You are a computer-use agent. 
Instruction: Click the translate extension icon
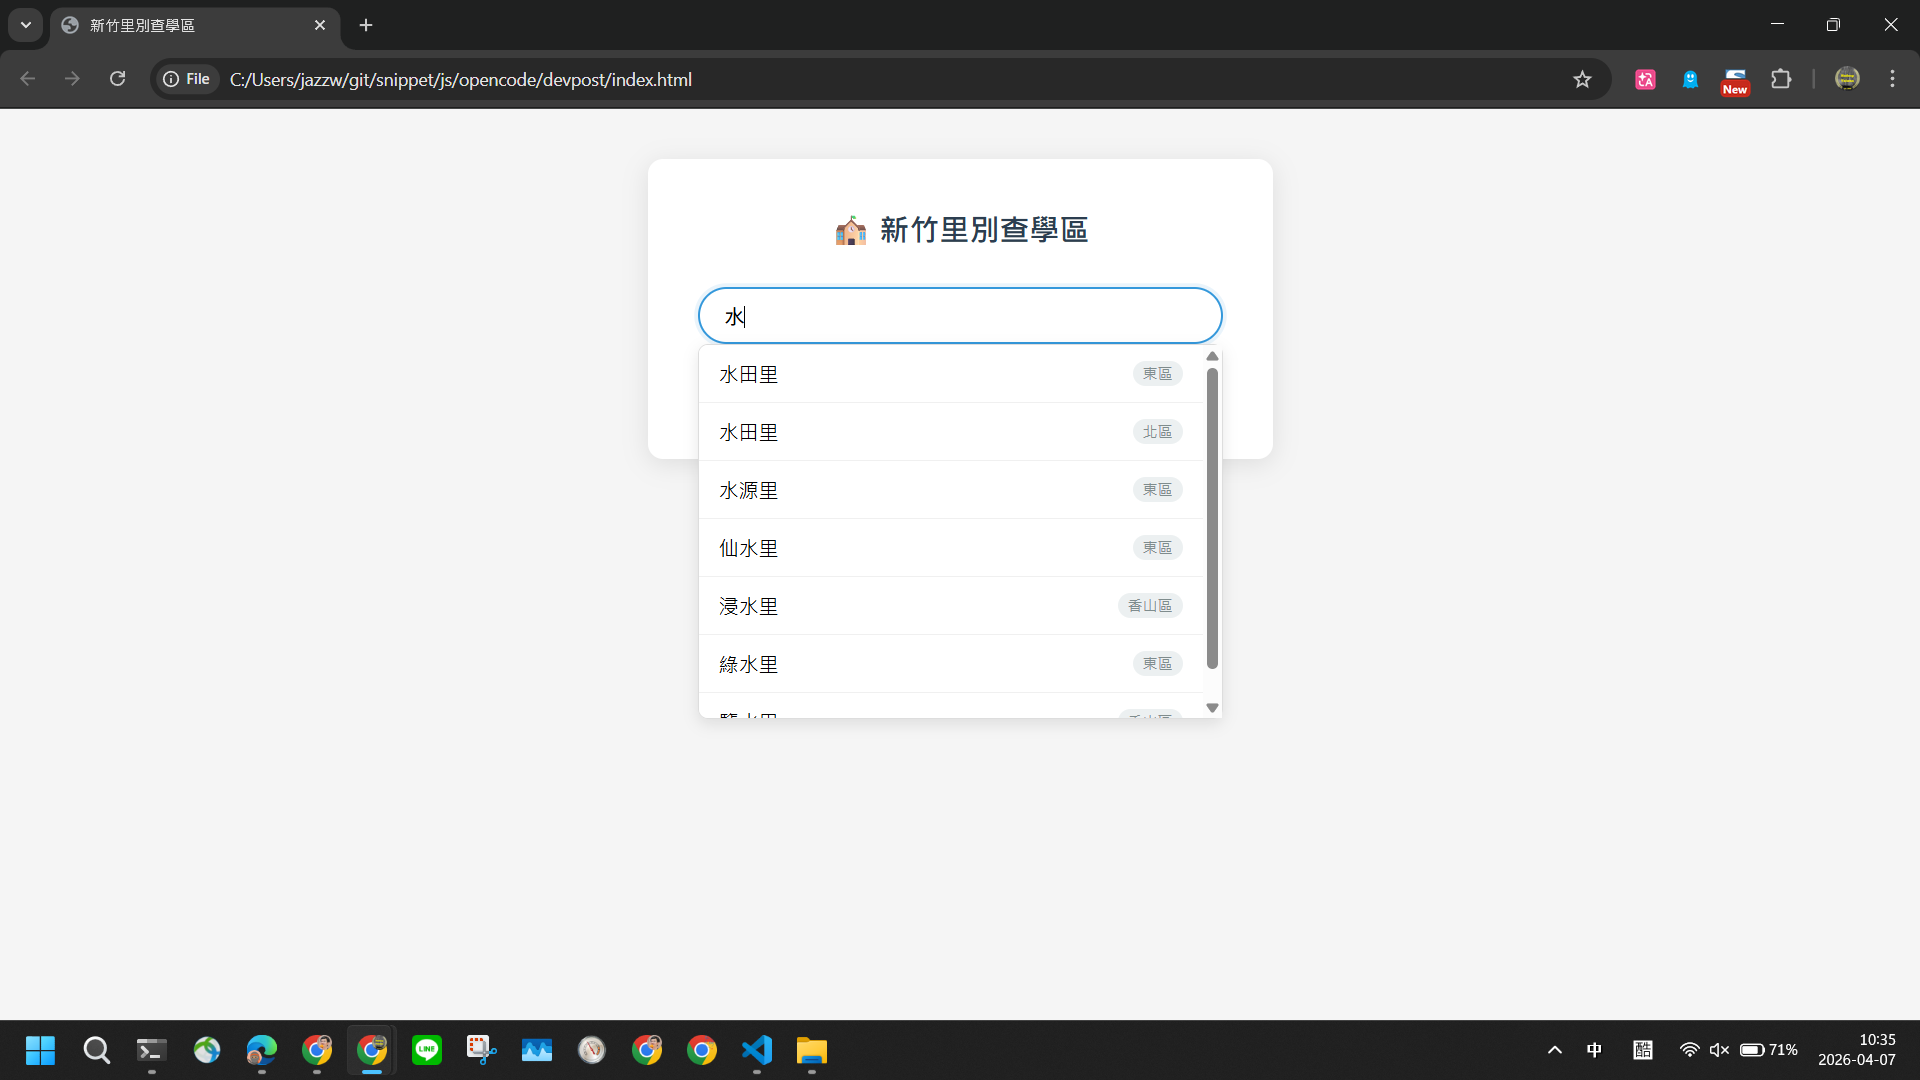coord(1645,79)
